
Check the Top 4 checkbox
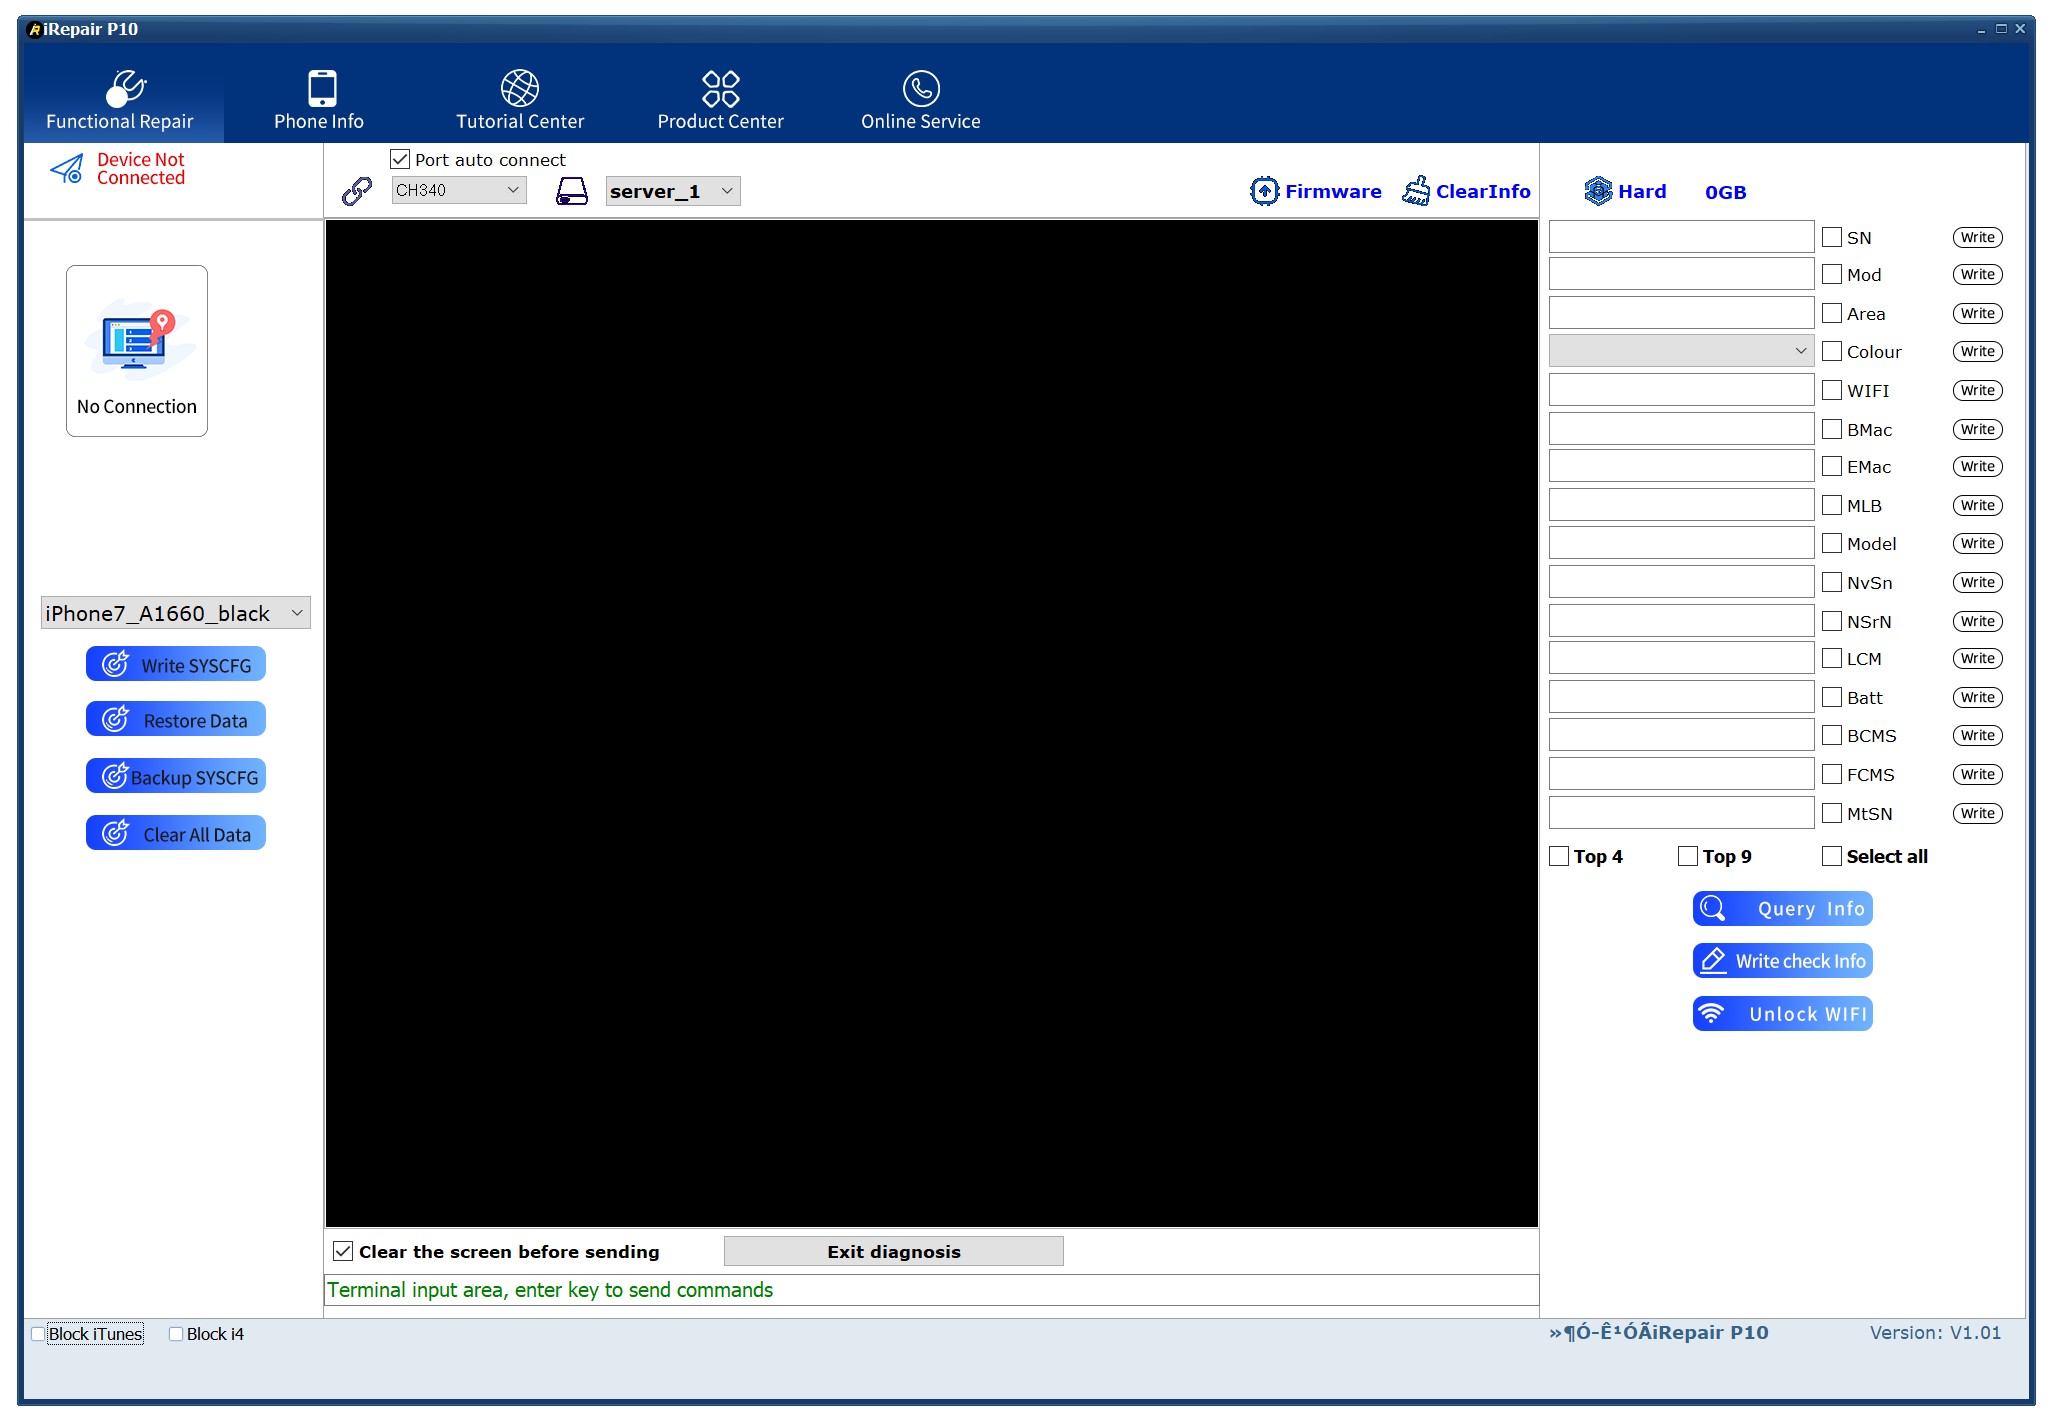coord(1559,856)
